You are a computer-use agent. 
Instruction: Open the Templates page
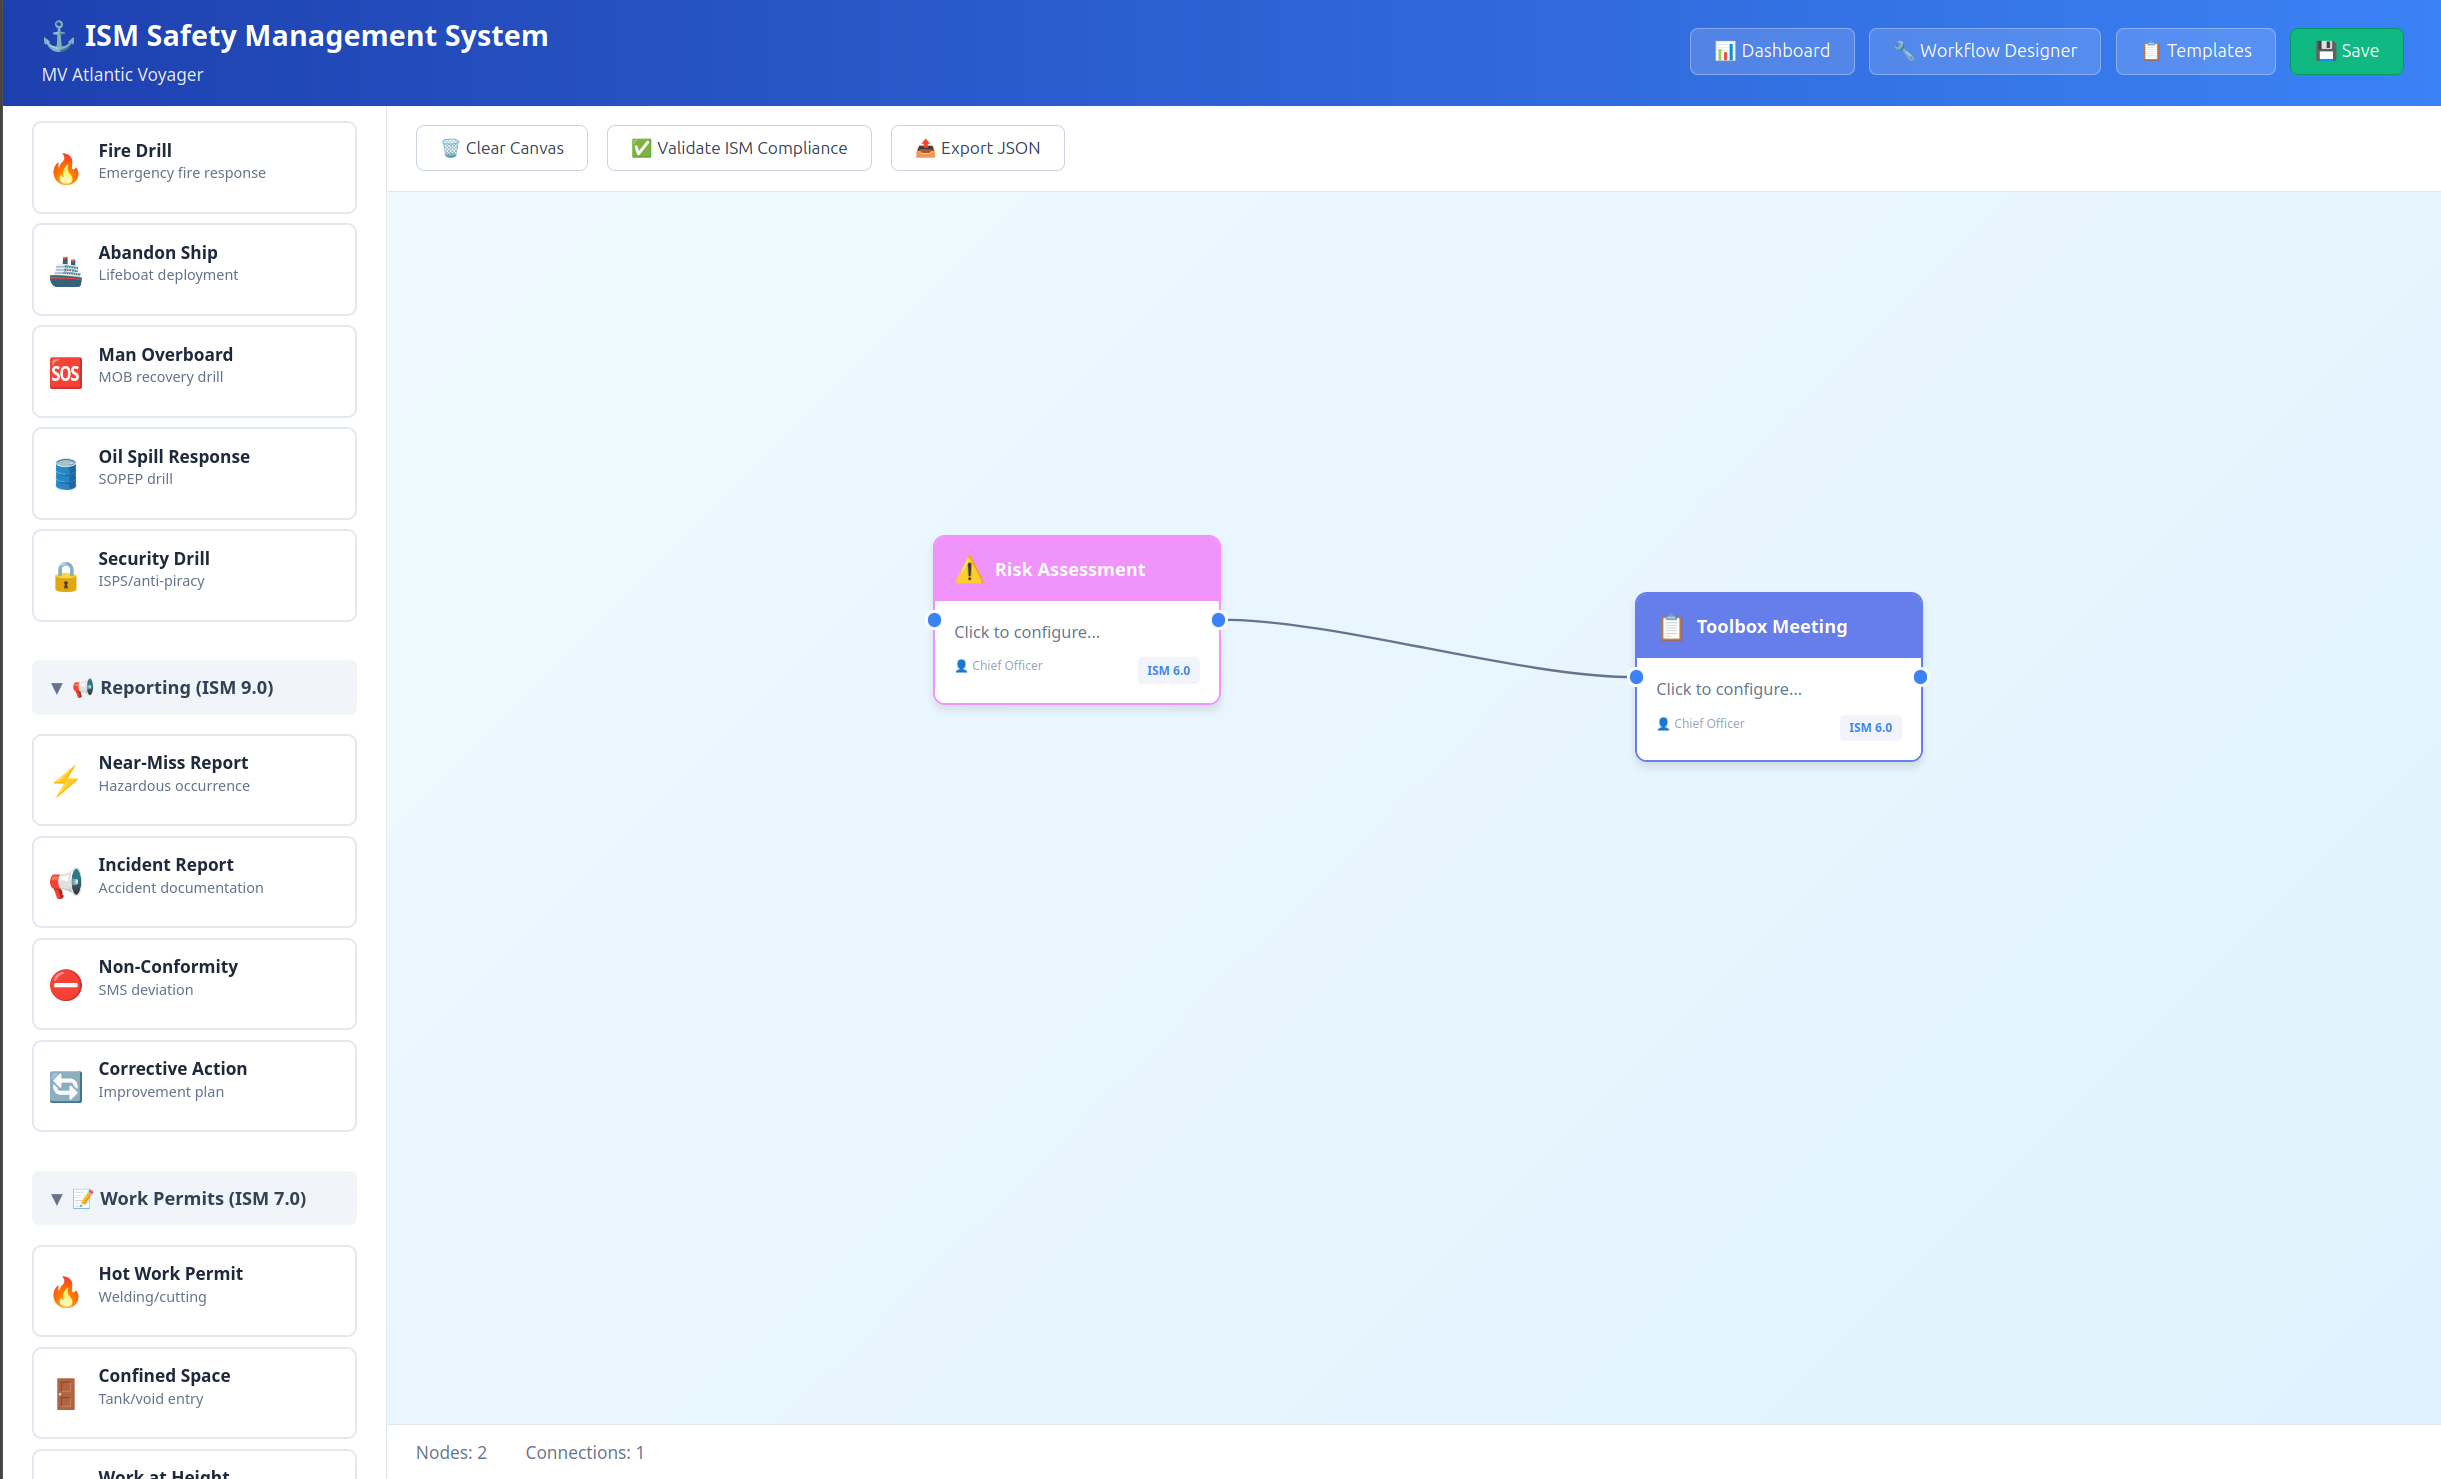coord(2195,51)
